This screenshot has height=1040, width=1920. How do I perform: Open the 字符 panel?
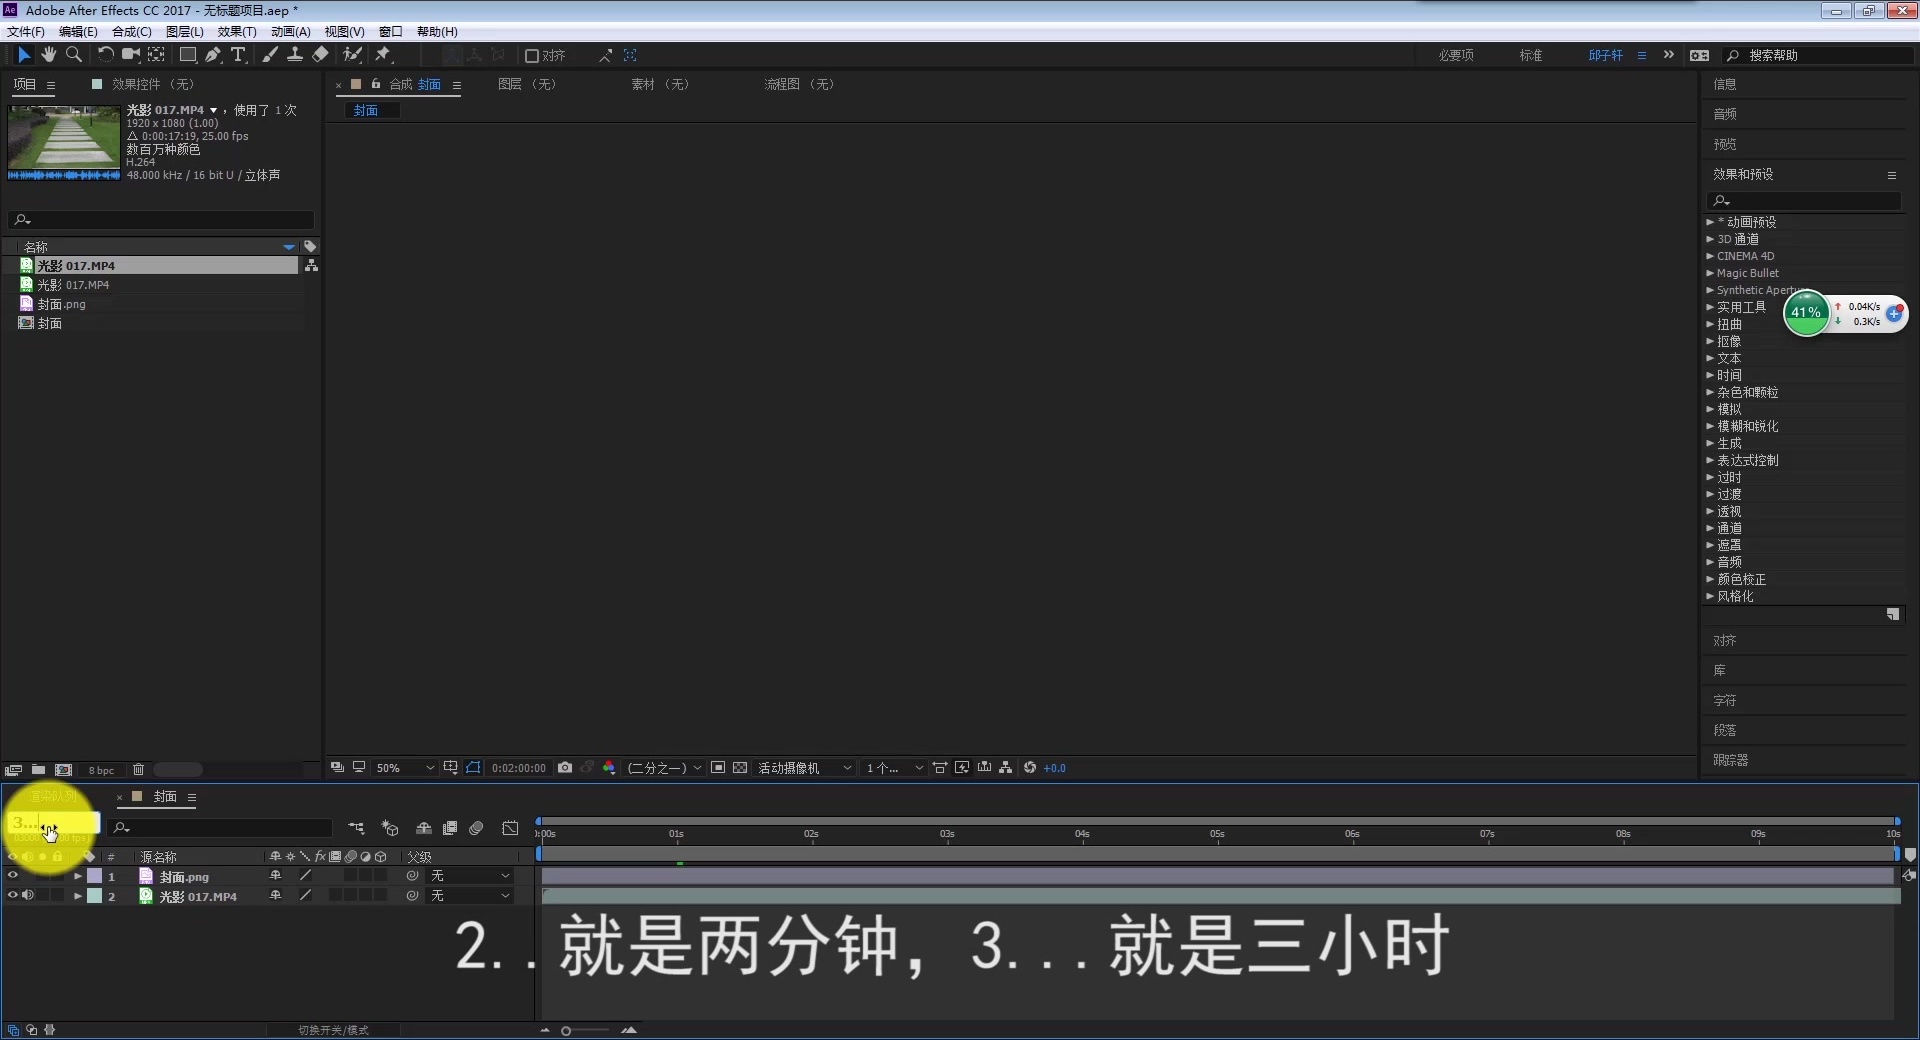pos(1724,700)
